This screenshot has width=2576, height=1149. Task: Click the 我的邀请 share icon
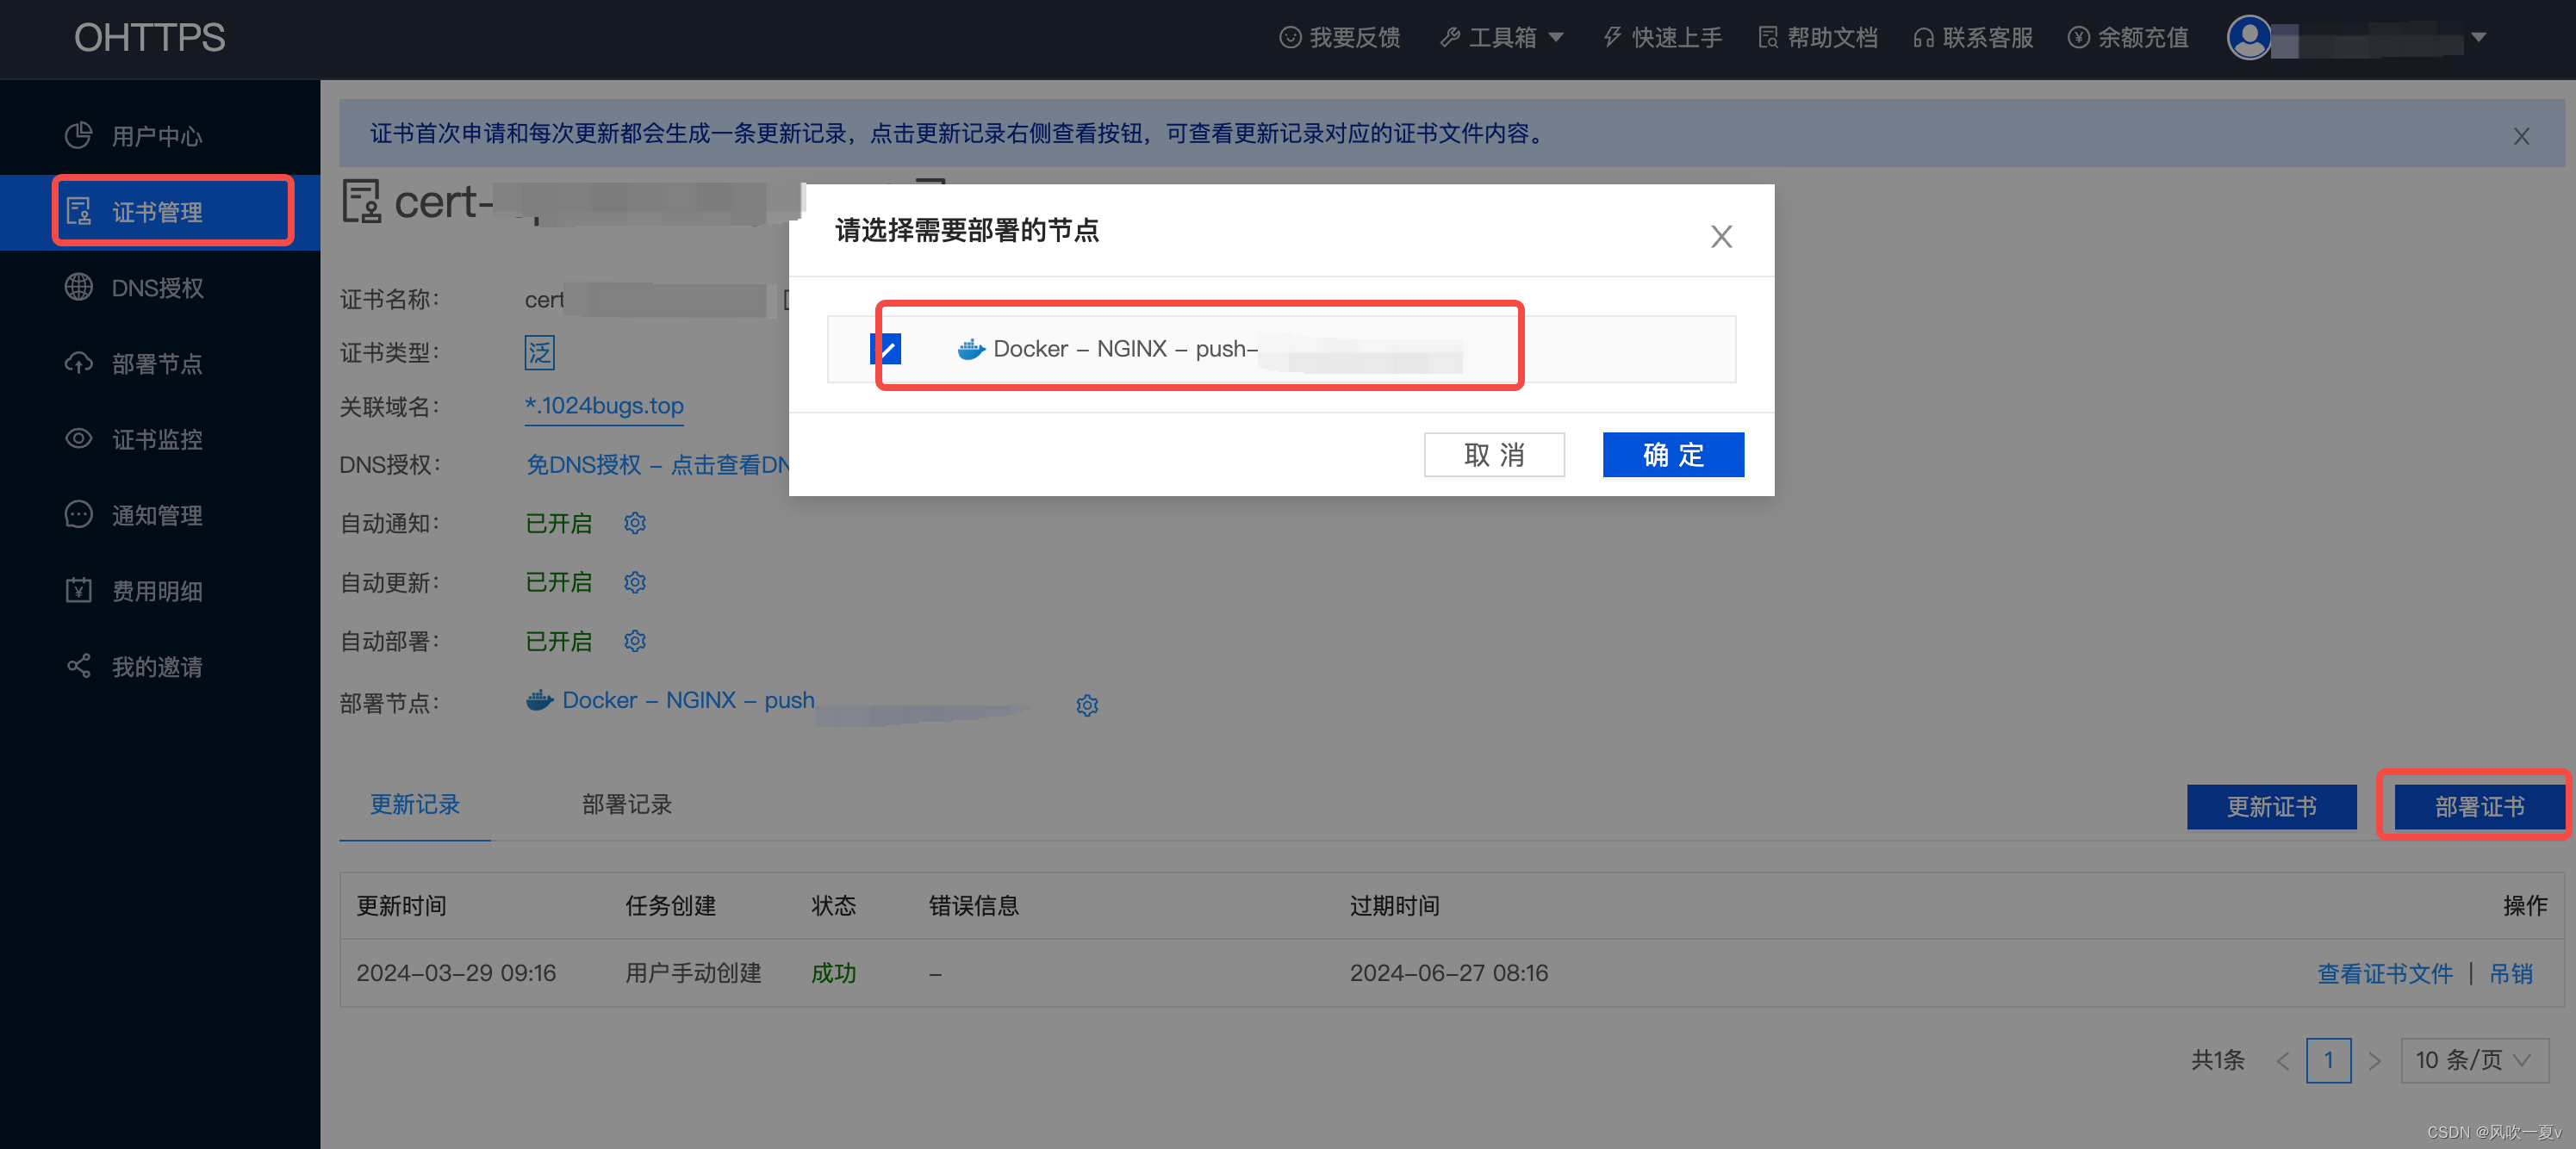click(x=78, y=666)
